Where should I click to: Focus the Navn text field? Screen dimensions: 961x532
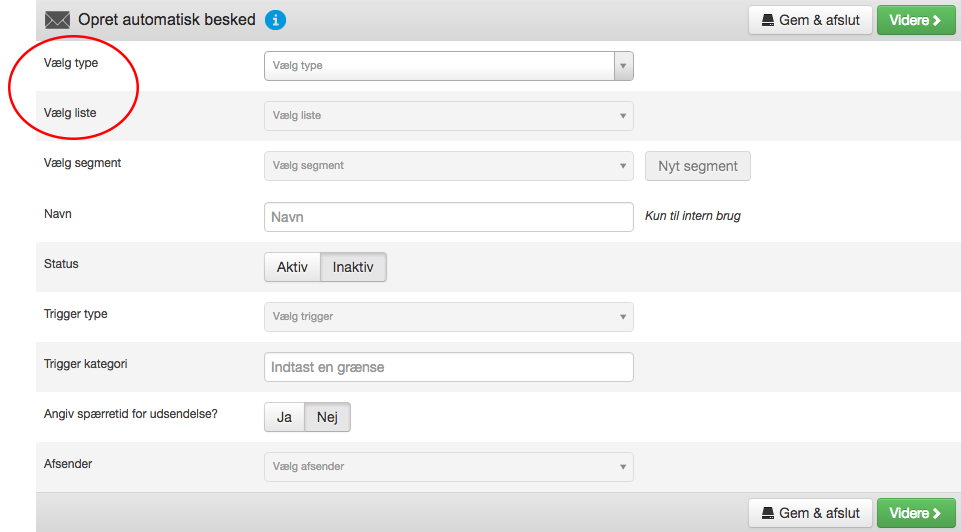pos(449,217)
